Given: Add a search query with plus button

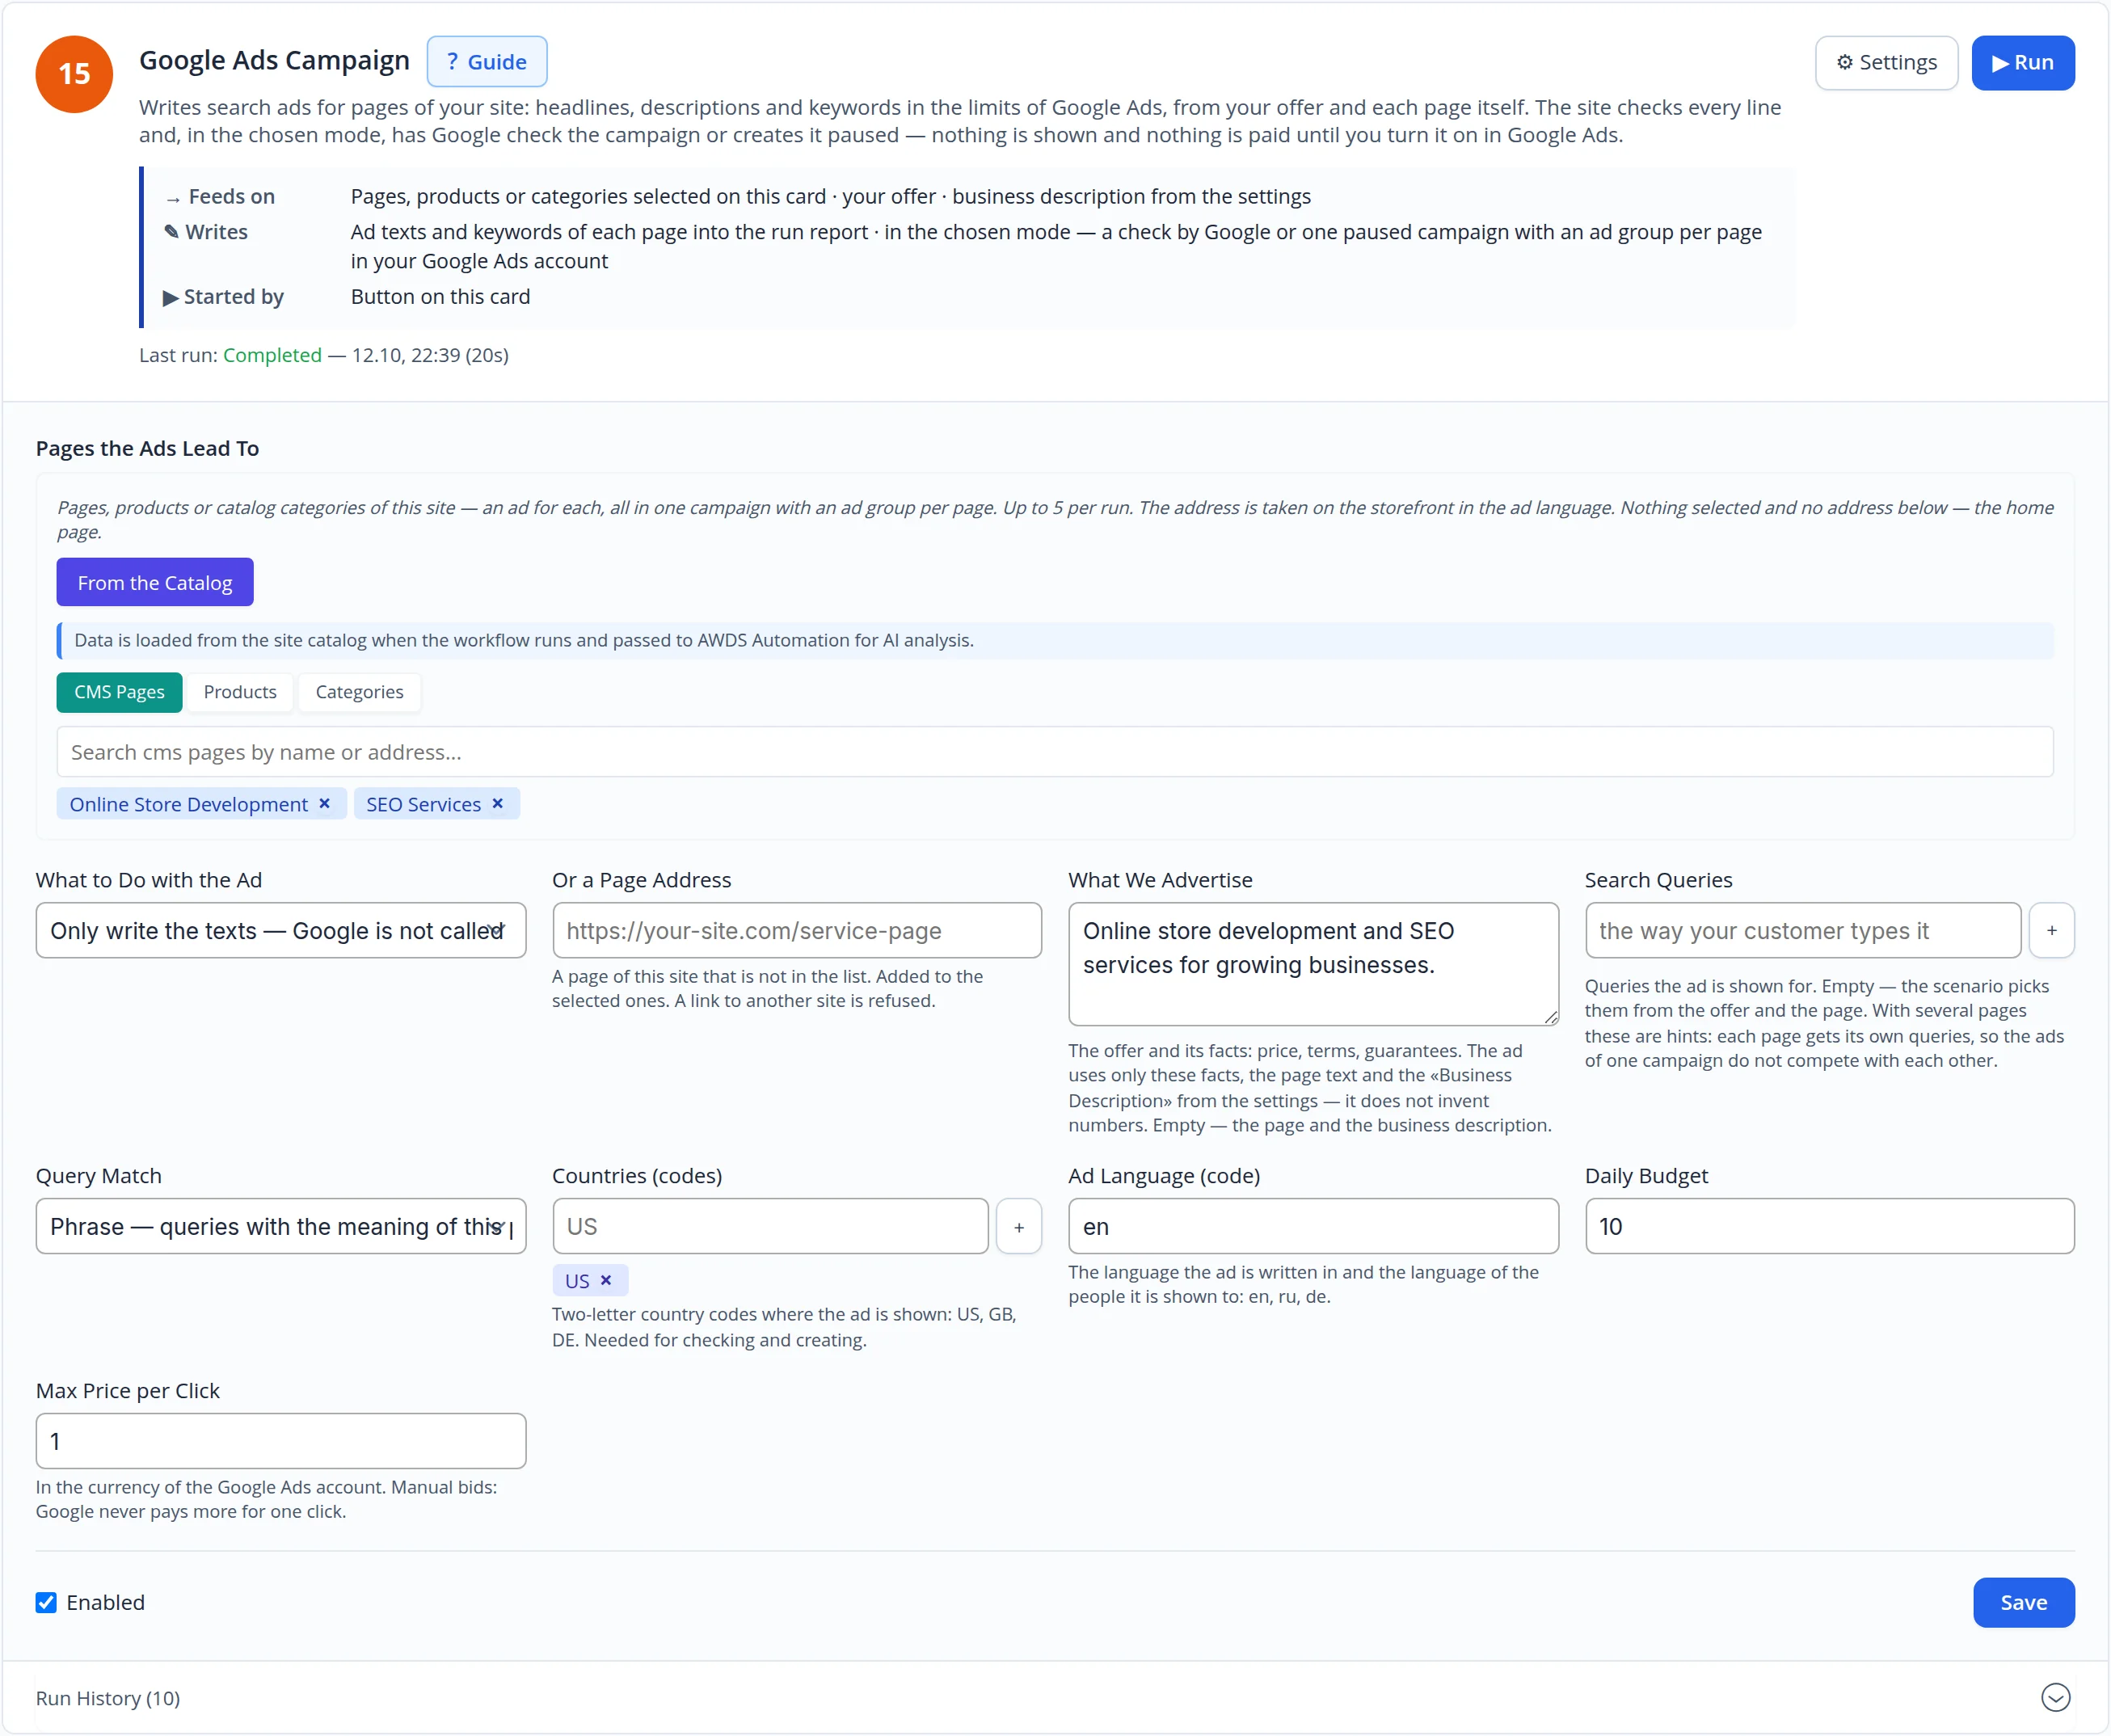Looking at the screenshot, I should 2051,930.
